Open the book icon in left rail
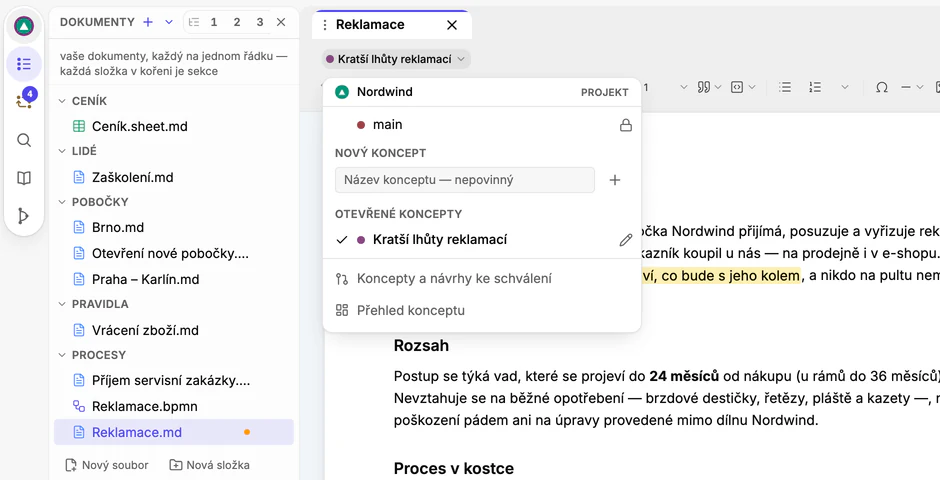 click(24, 178)
